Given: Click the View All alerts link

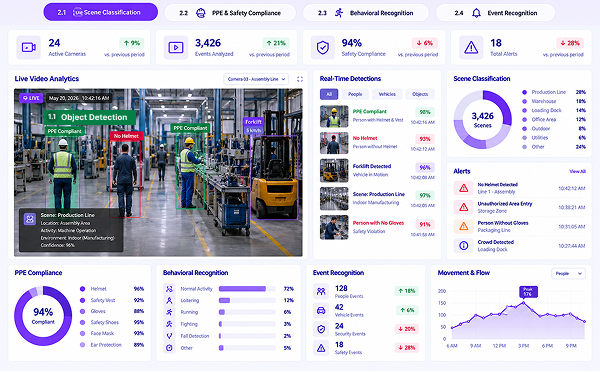Looking at the screenshot, I should [x=577, y=171].
